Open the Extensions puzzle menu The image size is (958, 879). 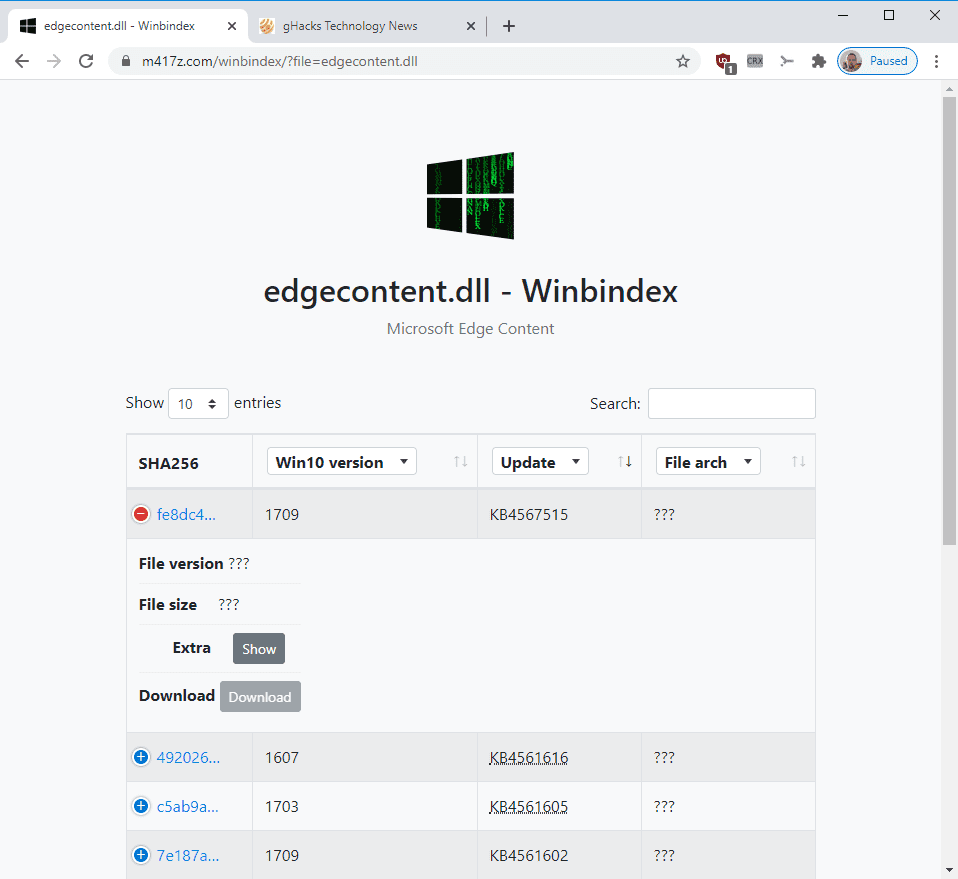tap(819, 61)
